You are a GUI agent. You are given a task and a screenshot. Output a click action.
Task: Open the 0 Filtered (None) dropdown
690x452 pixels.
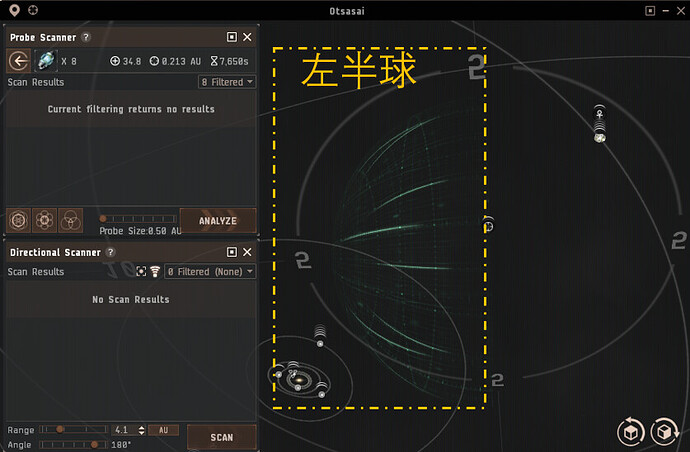(210, 272)
